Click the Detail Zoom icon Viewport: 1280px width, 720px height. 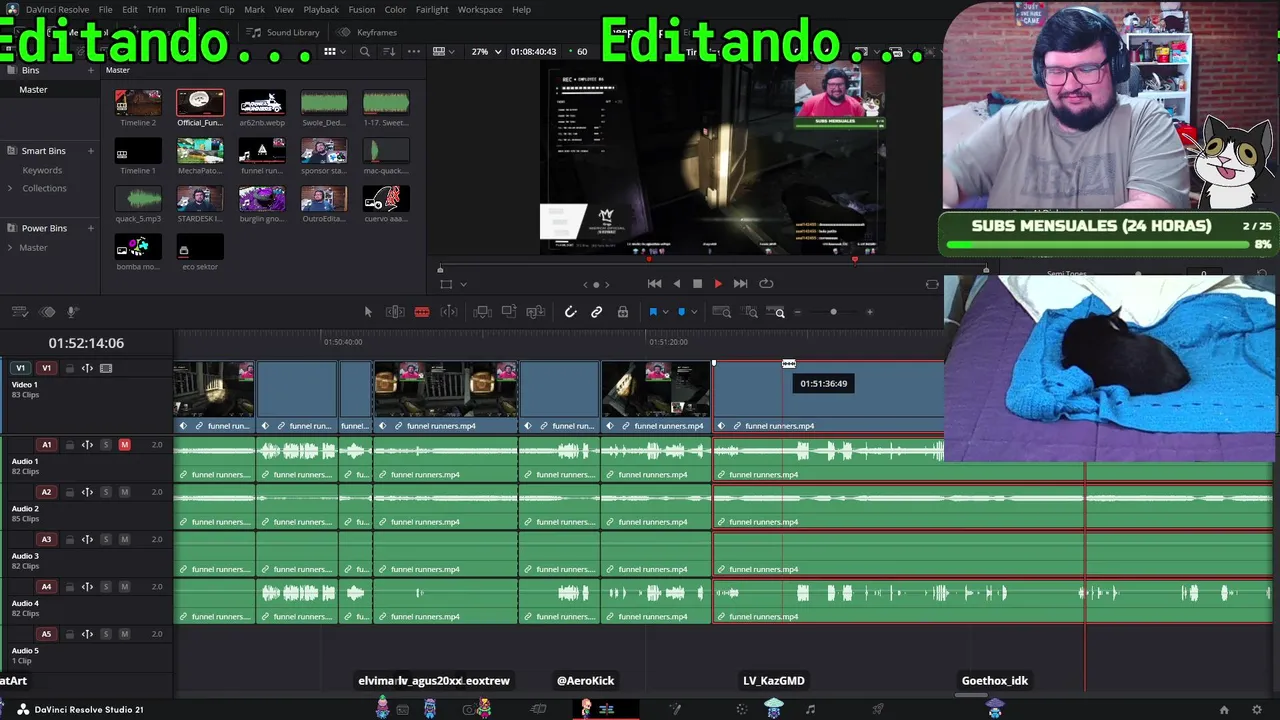[751, 312]
